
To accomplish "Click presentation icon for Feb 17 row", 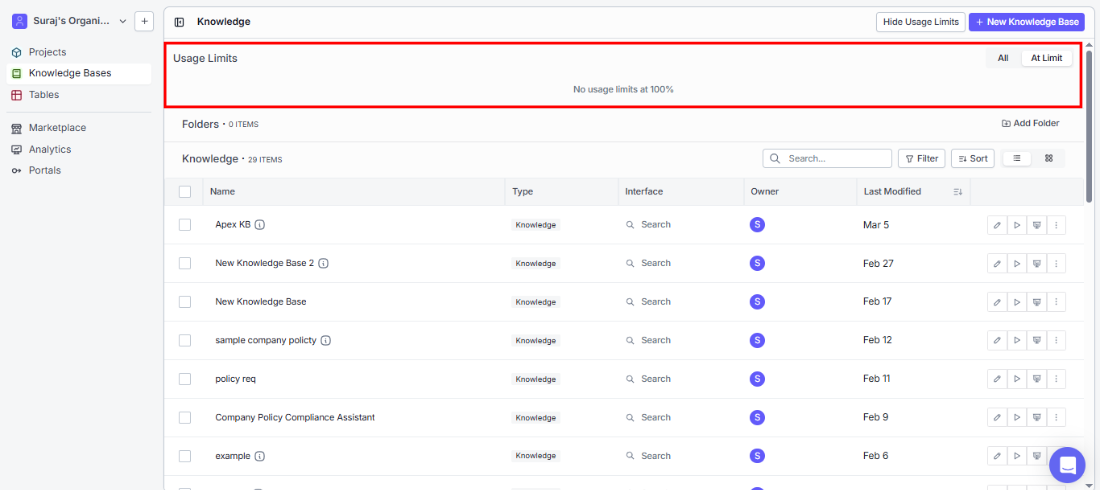I will pos(1036,302).
